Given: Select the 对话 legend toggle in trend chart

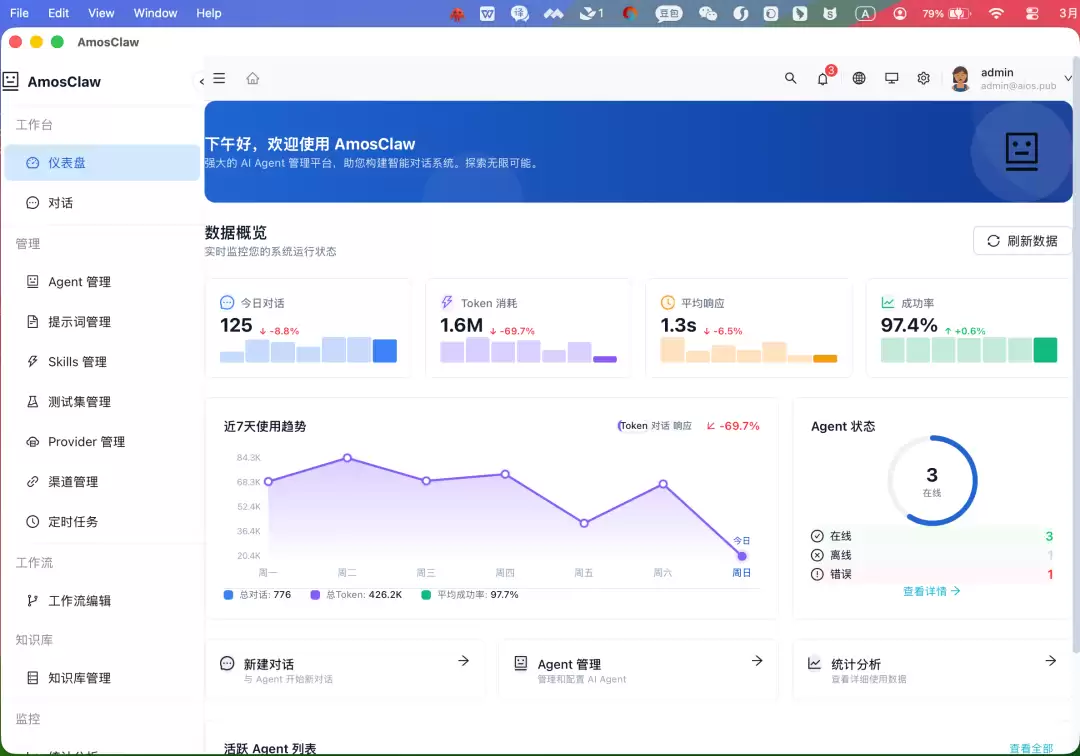Looking at the screenshot, I should (x=660, y=426).
